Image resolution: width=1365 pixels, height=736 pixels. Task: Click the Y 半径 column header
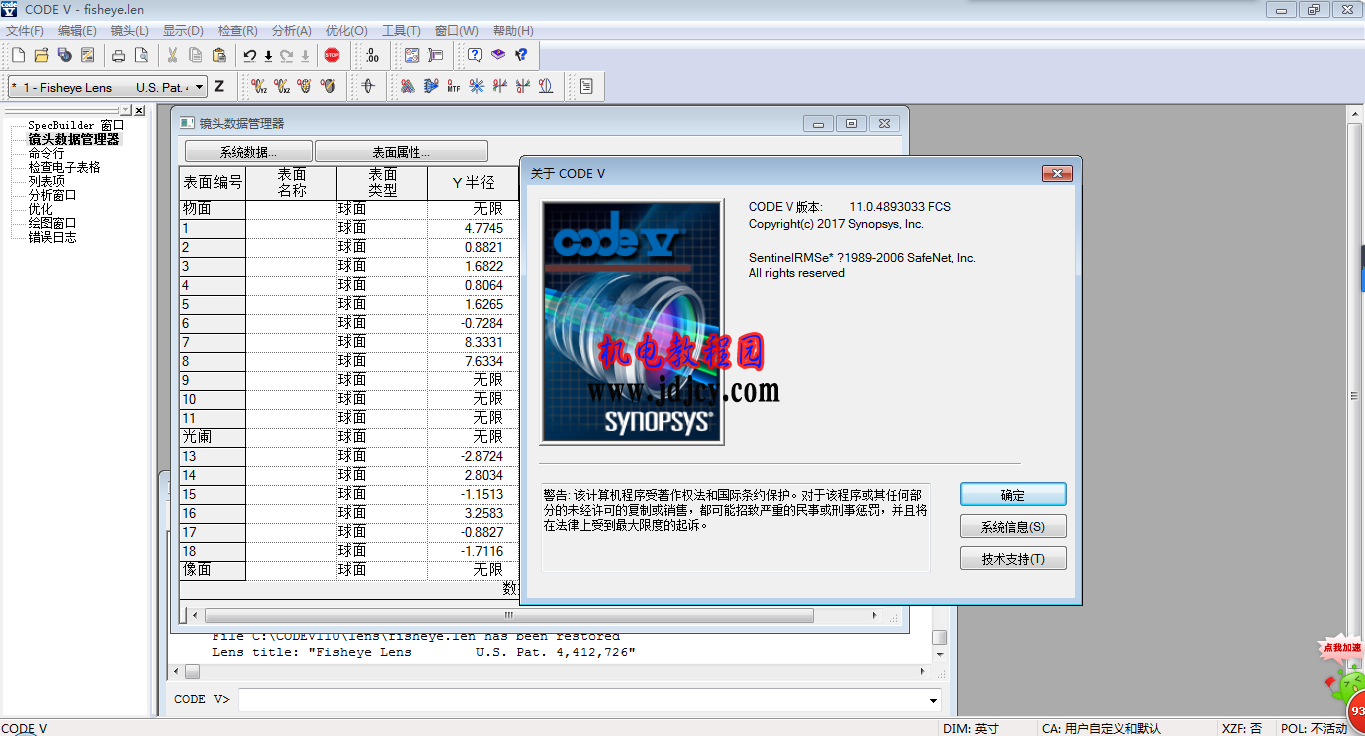point(473,183)
